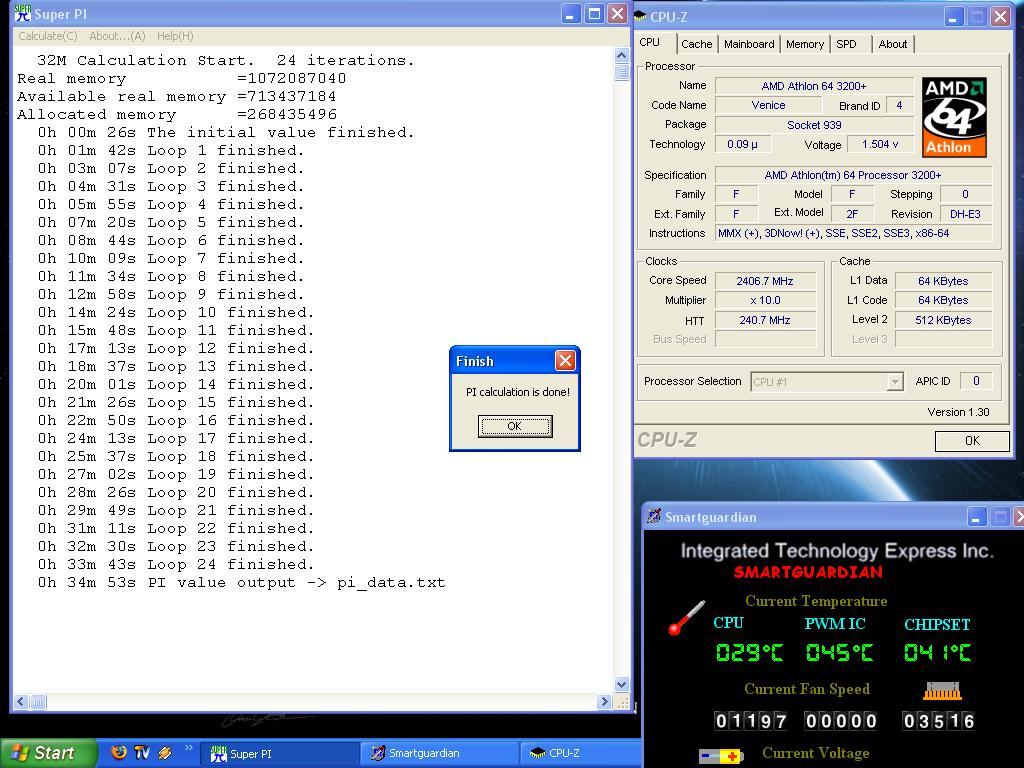Click the horizontal scrollbar right arrow in Super PI
Screen dimensions: 1024x768
[x=603, y=702]
